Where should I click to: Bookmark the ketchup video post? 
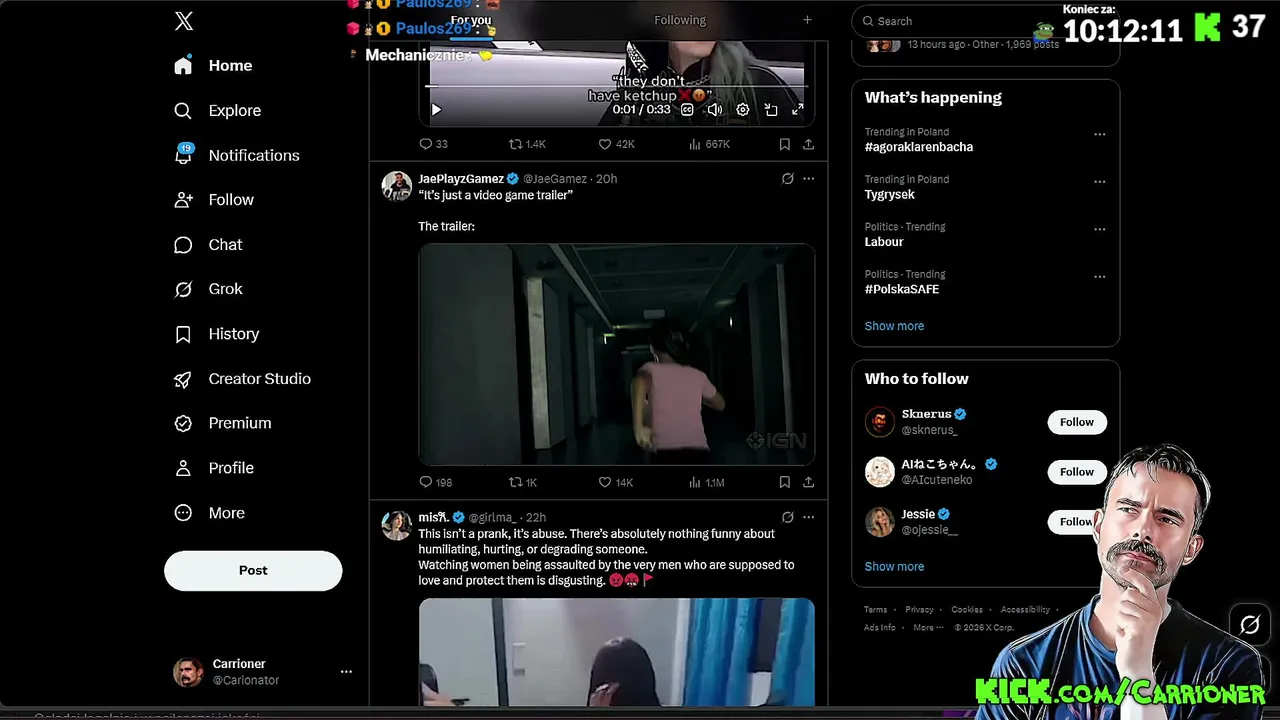click(x=784, y=144)
